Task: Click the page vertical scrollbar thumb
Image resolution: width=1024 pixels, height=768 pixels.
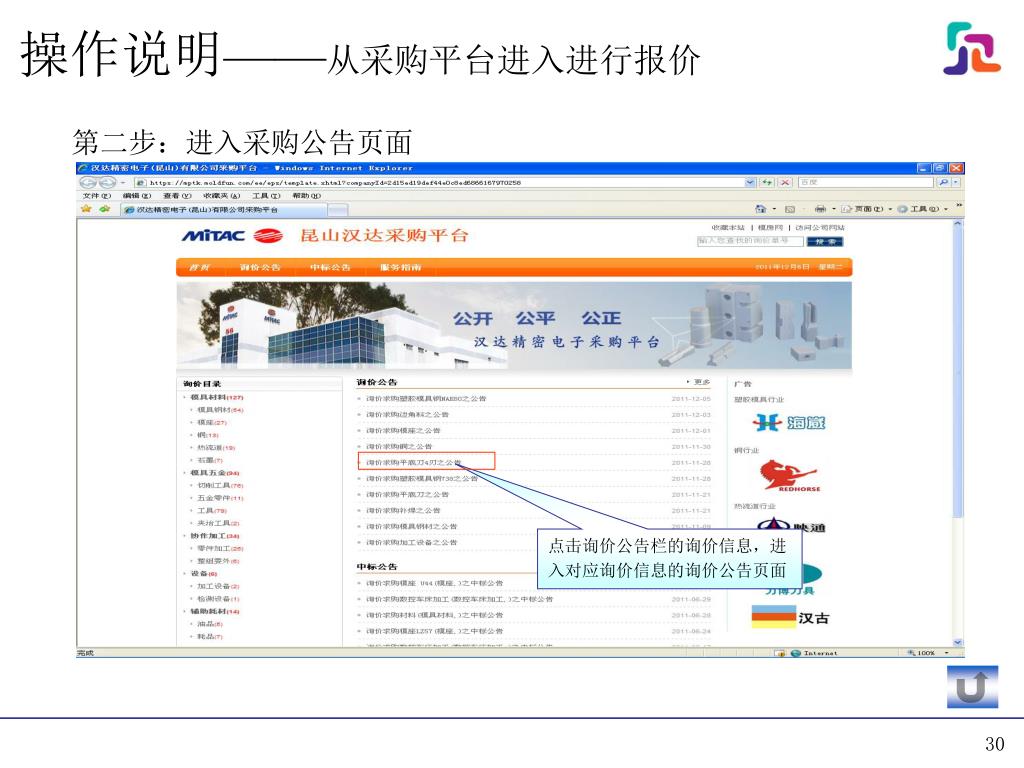Action: coord(958,372)
